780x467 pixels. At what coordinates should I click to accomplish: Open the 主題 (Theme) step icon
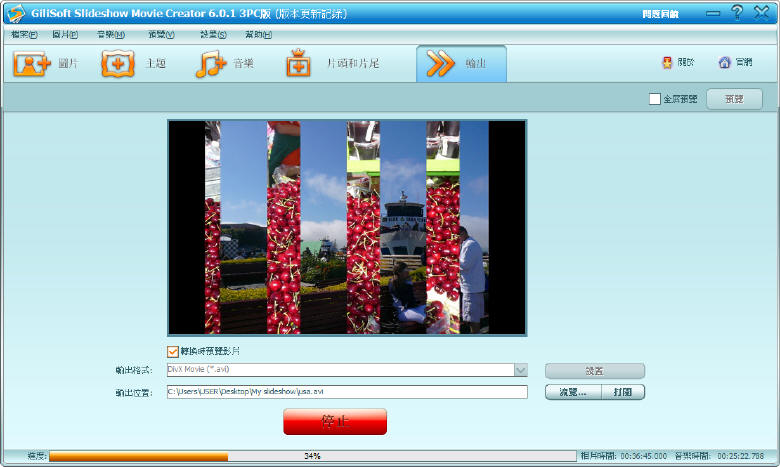(118, 64)
